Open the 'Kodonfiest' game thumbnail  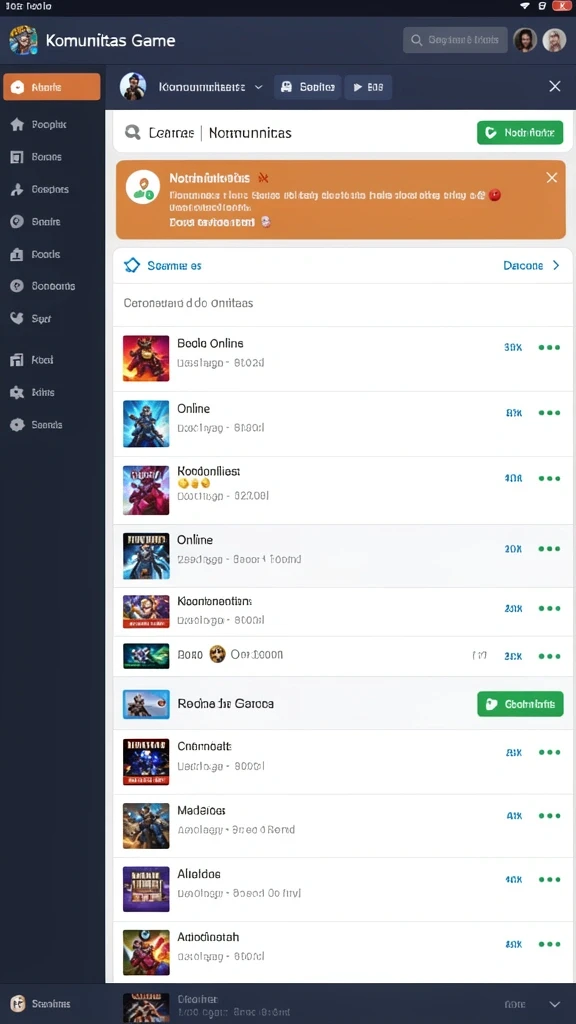tap(146, 490)
